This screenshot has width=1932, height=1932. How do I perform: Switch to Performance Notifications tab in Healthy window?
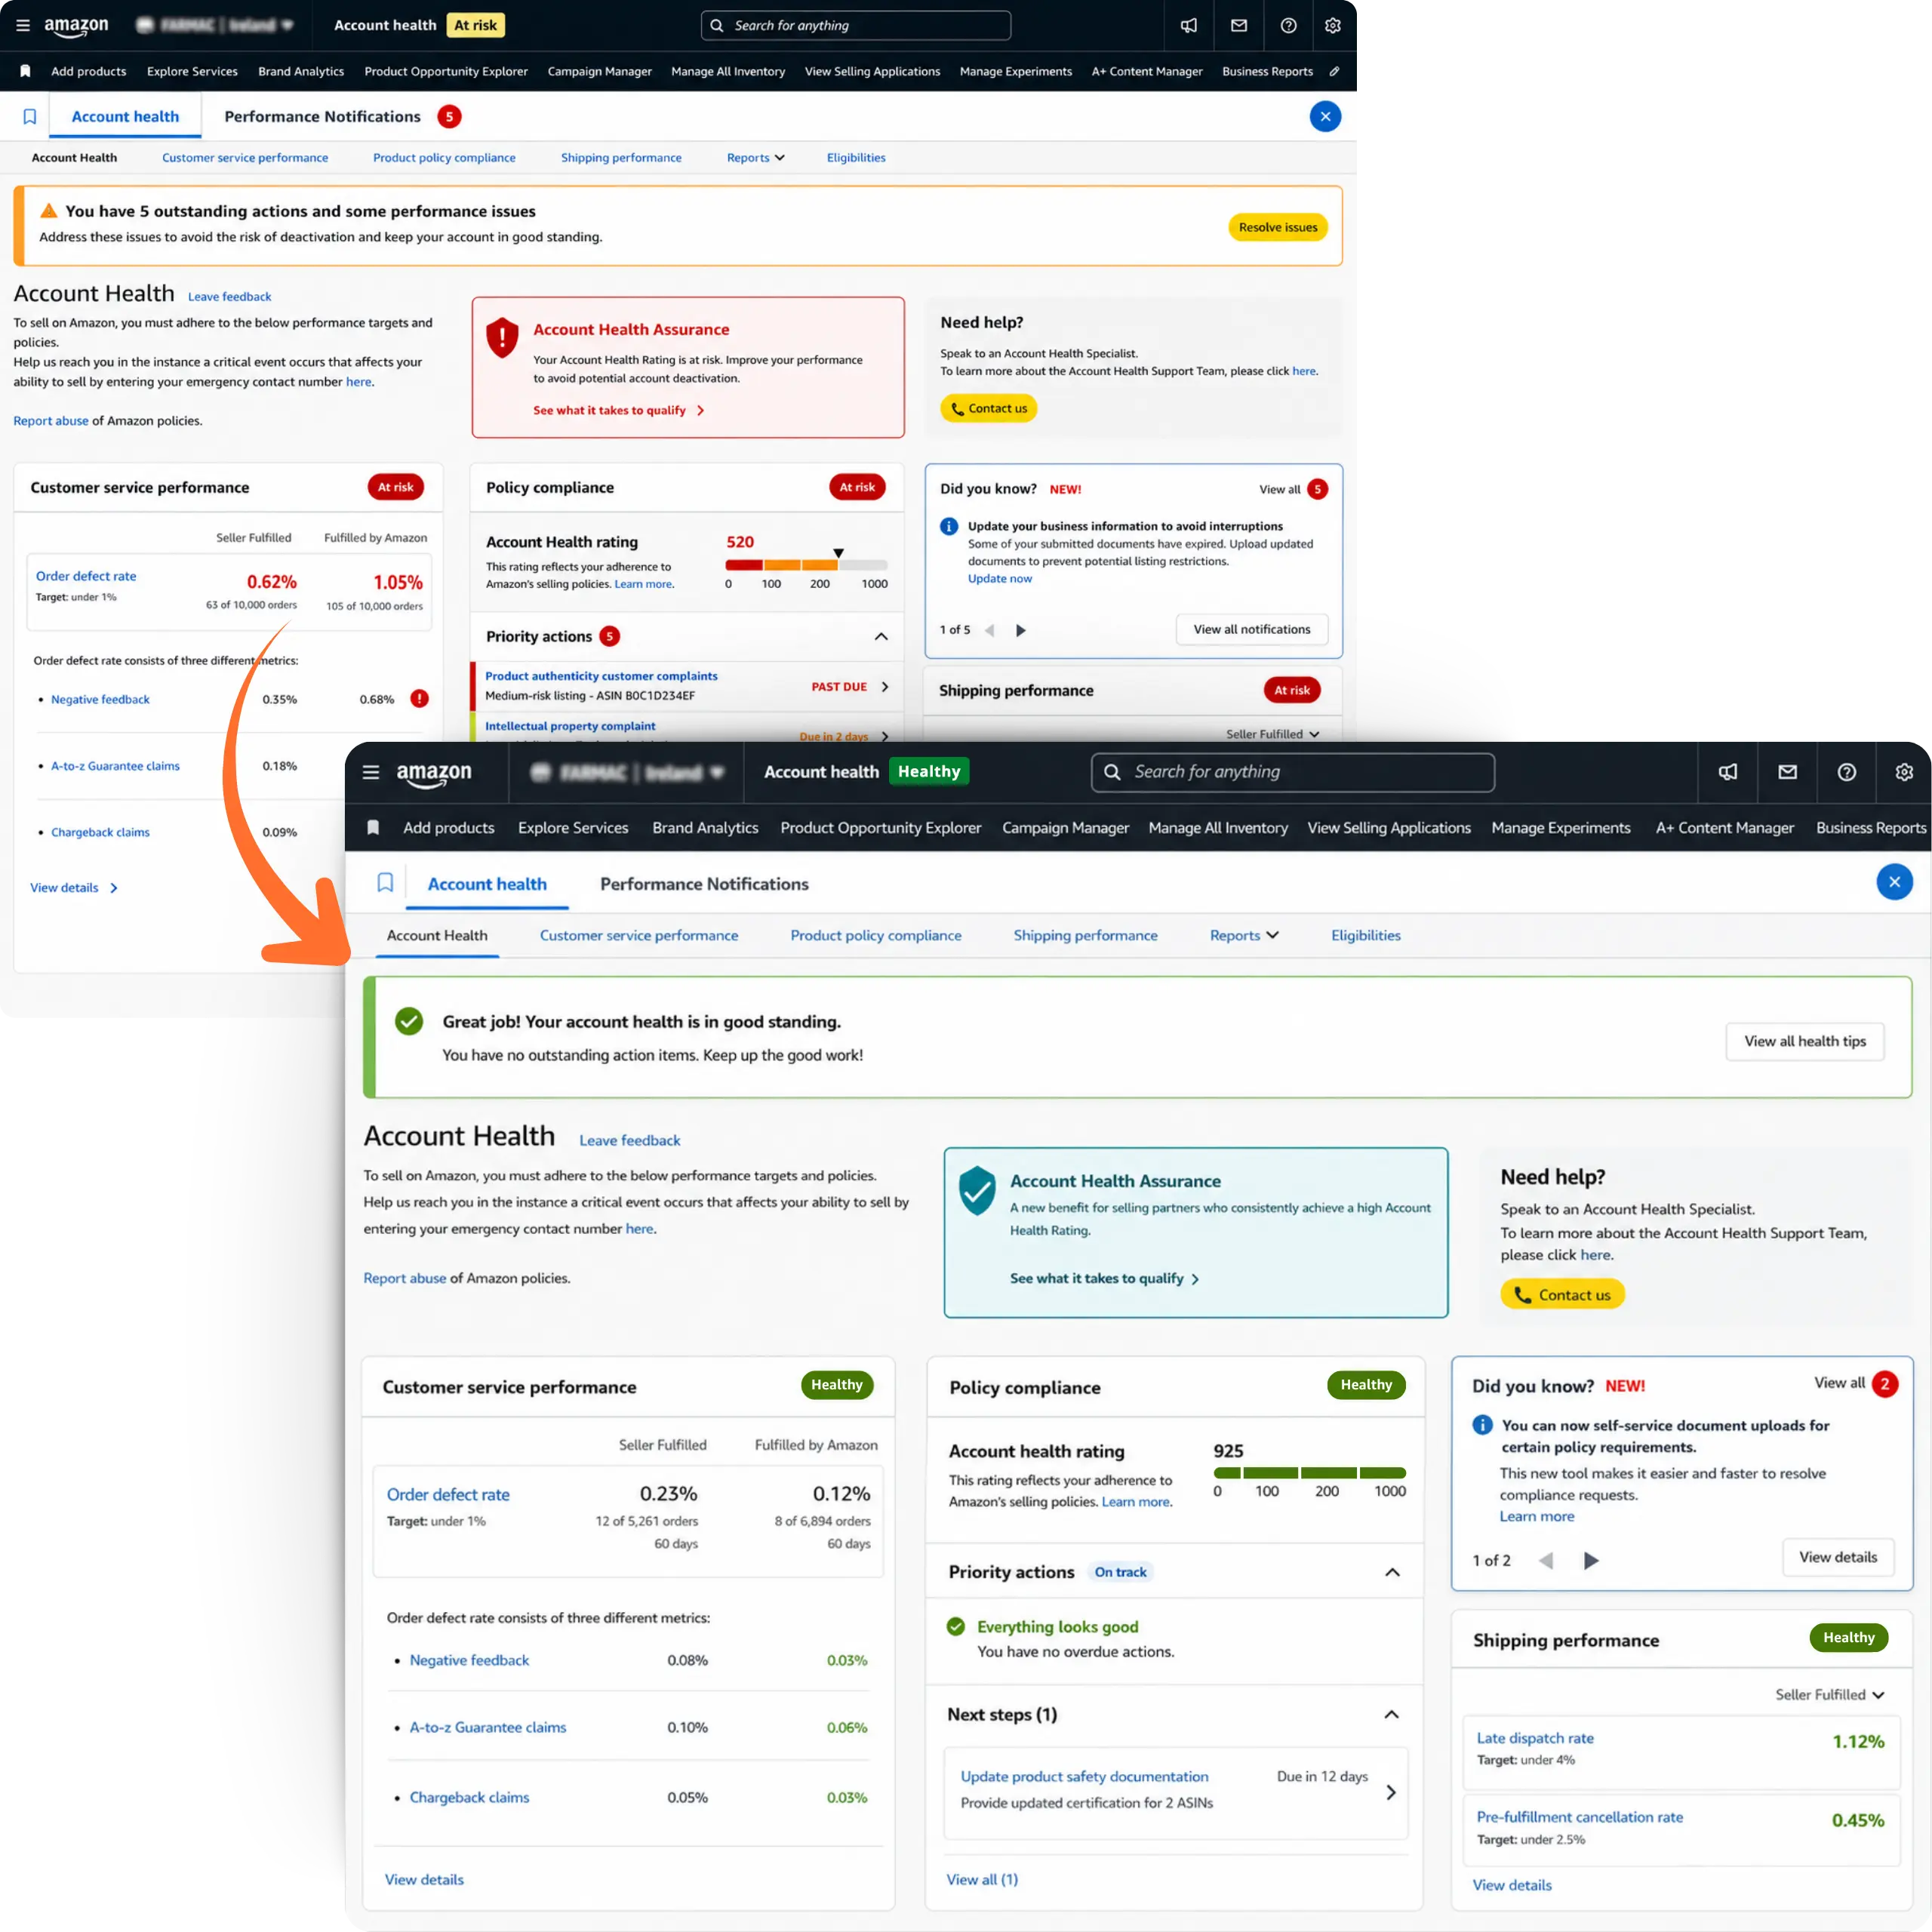[704, 884]
